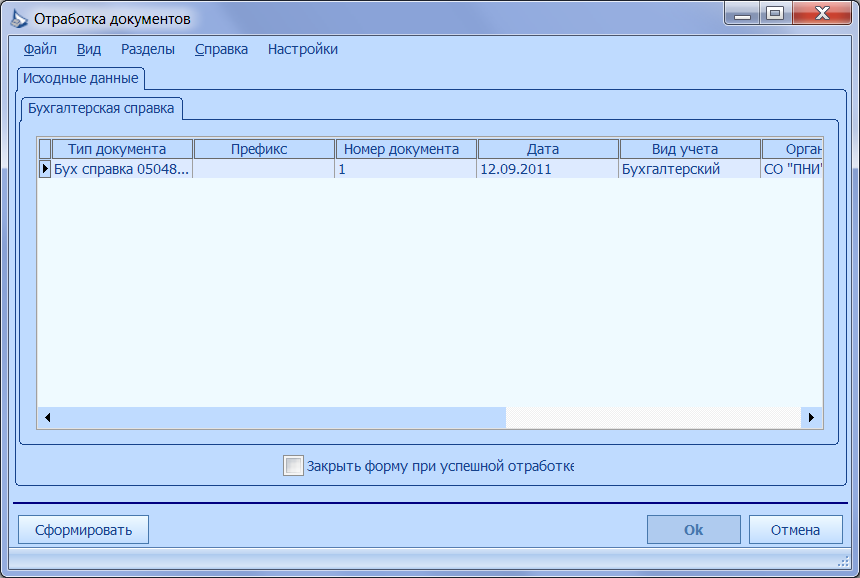Click the application icon in the title bar
The height and width of the screenshot is (578, 860).
19,19
